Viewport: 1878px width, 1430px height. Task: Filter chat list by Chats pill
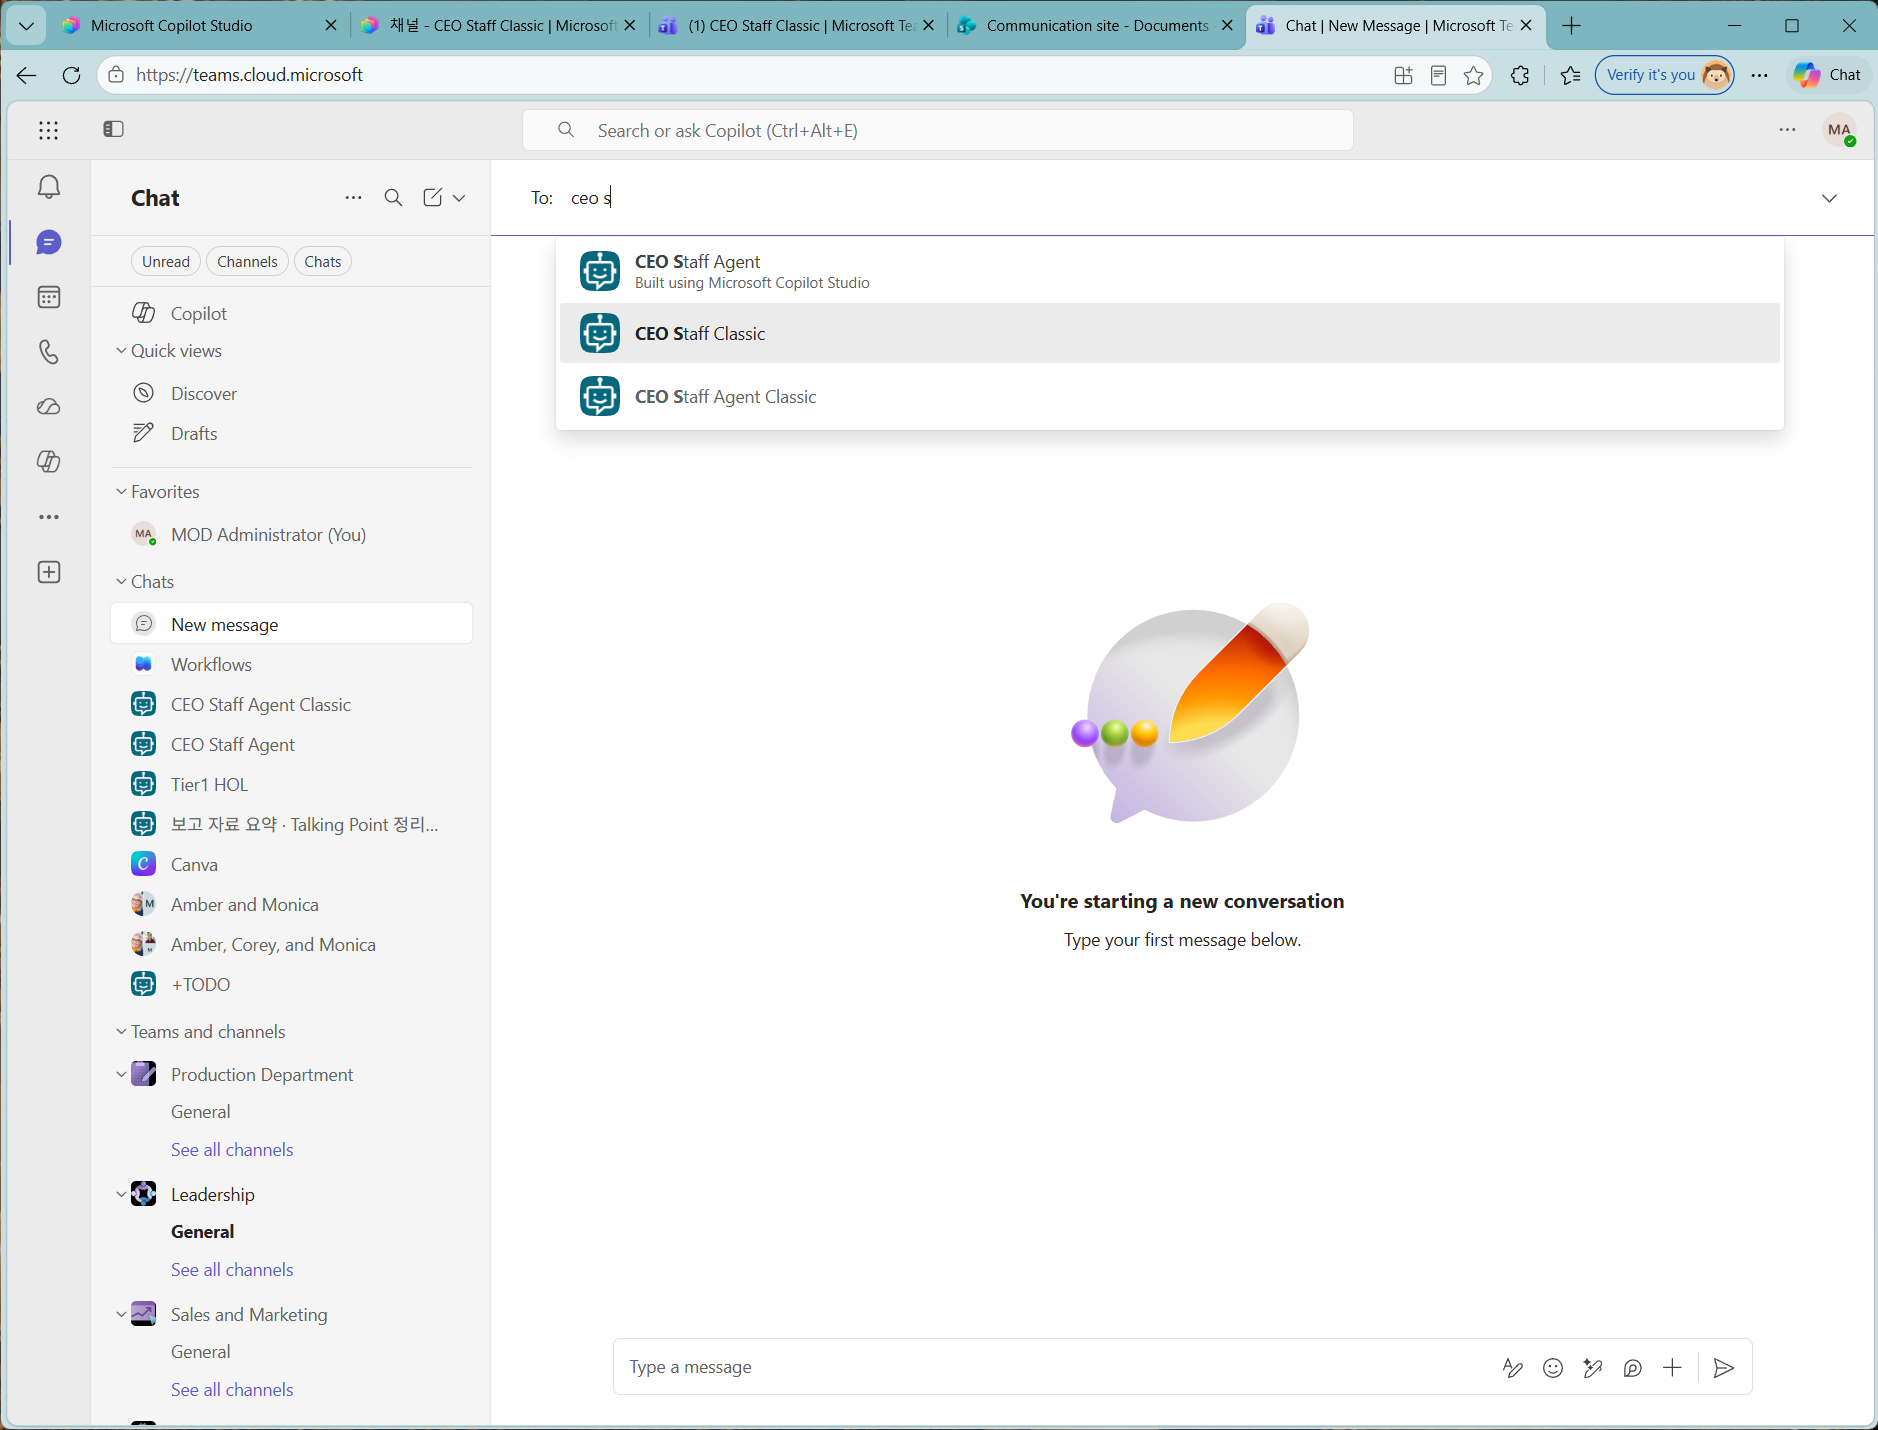323,262
